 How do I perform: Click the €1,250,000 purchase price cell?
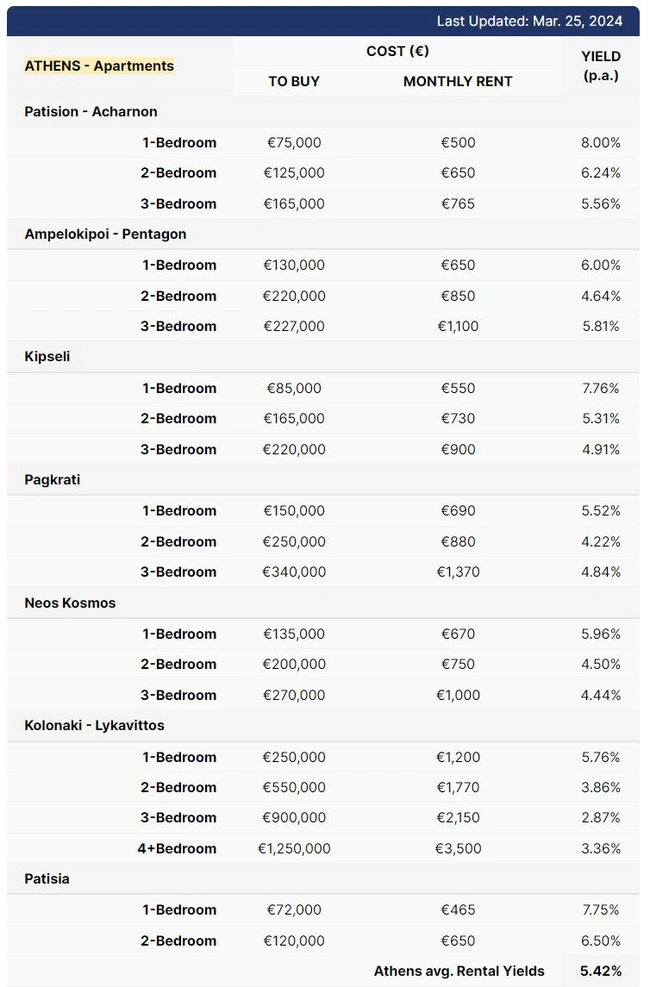pyautogui.click(x=294, y=848)
